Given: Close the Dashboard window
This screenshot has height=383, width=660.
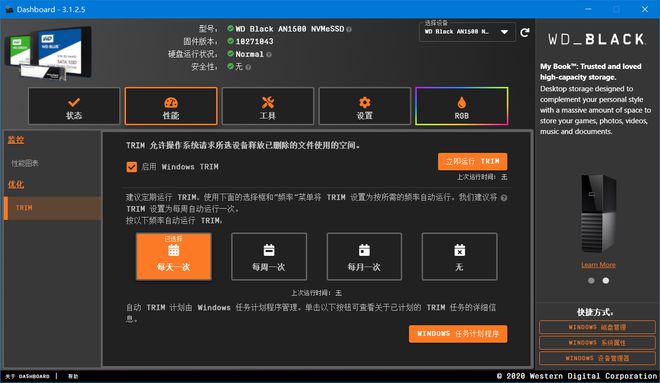Looking at the screenshot, I should coord(645,9).
